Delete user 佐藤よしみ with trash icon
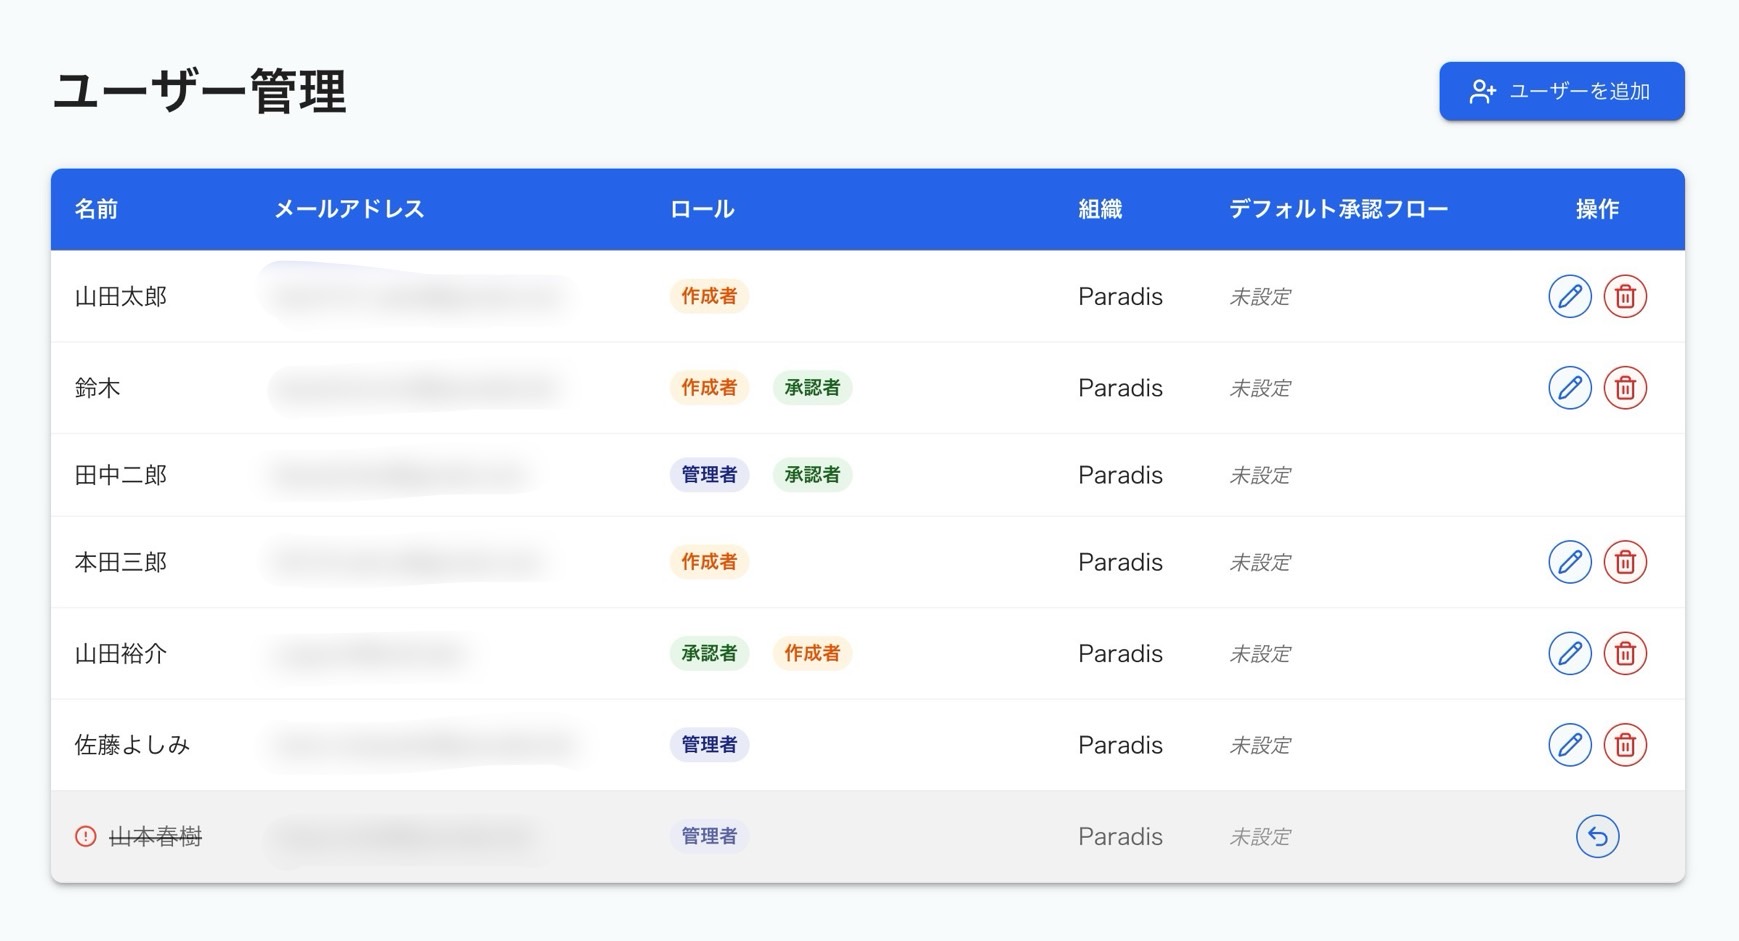The image size is (1739, 941). pos(1625,745)
